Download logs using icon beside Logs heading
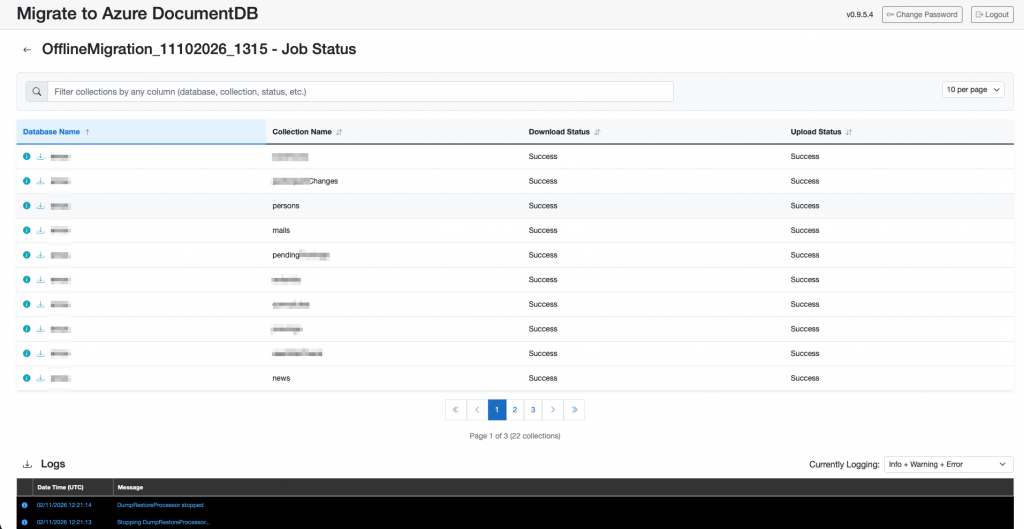This screenshot has height=529, width=1024. 27,464
